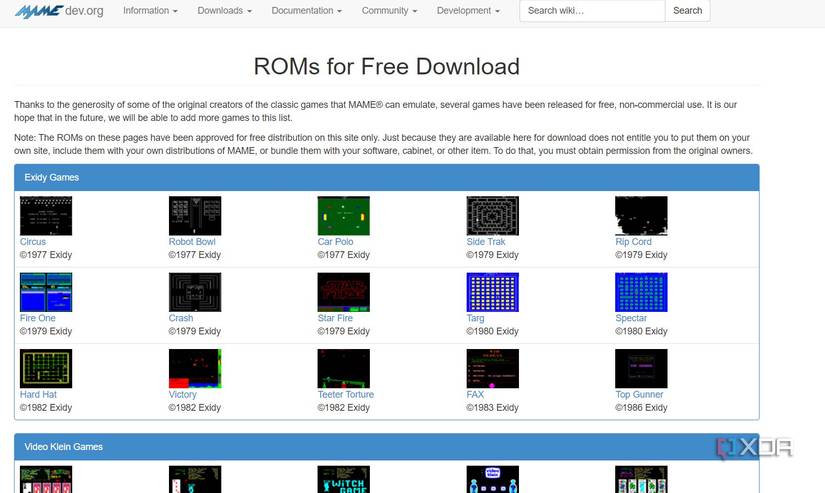Open the Fire One game thumbnail
Image resolution: width=825 pixels, height=493 pixels.
[46, 292]
